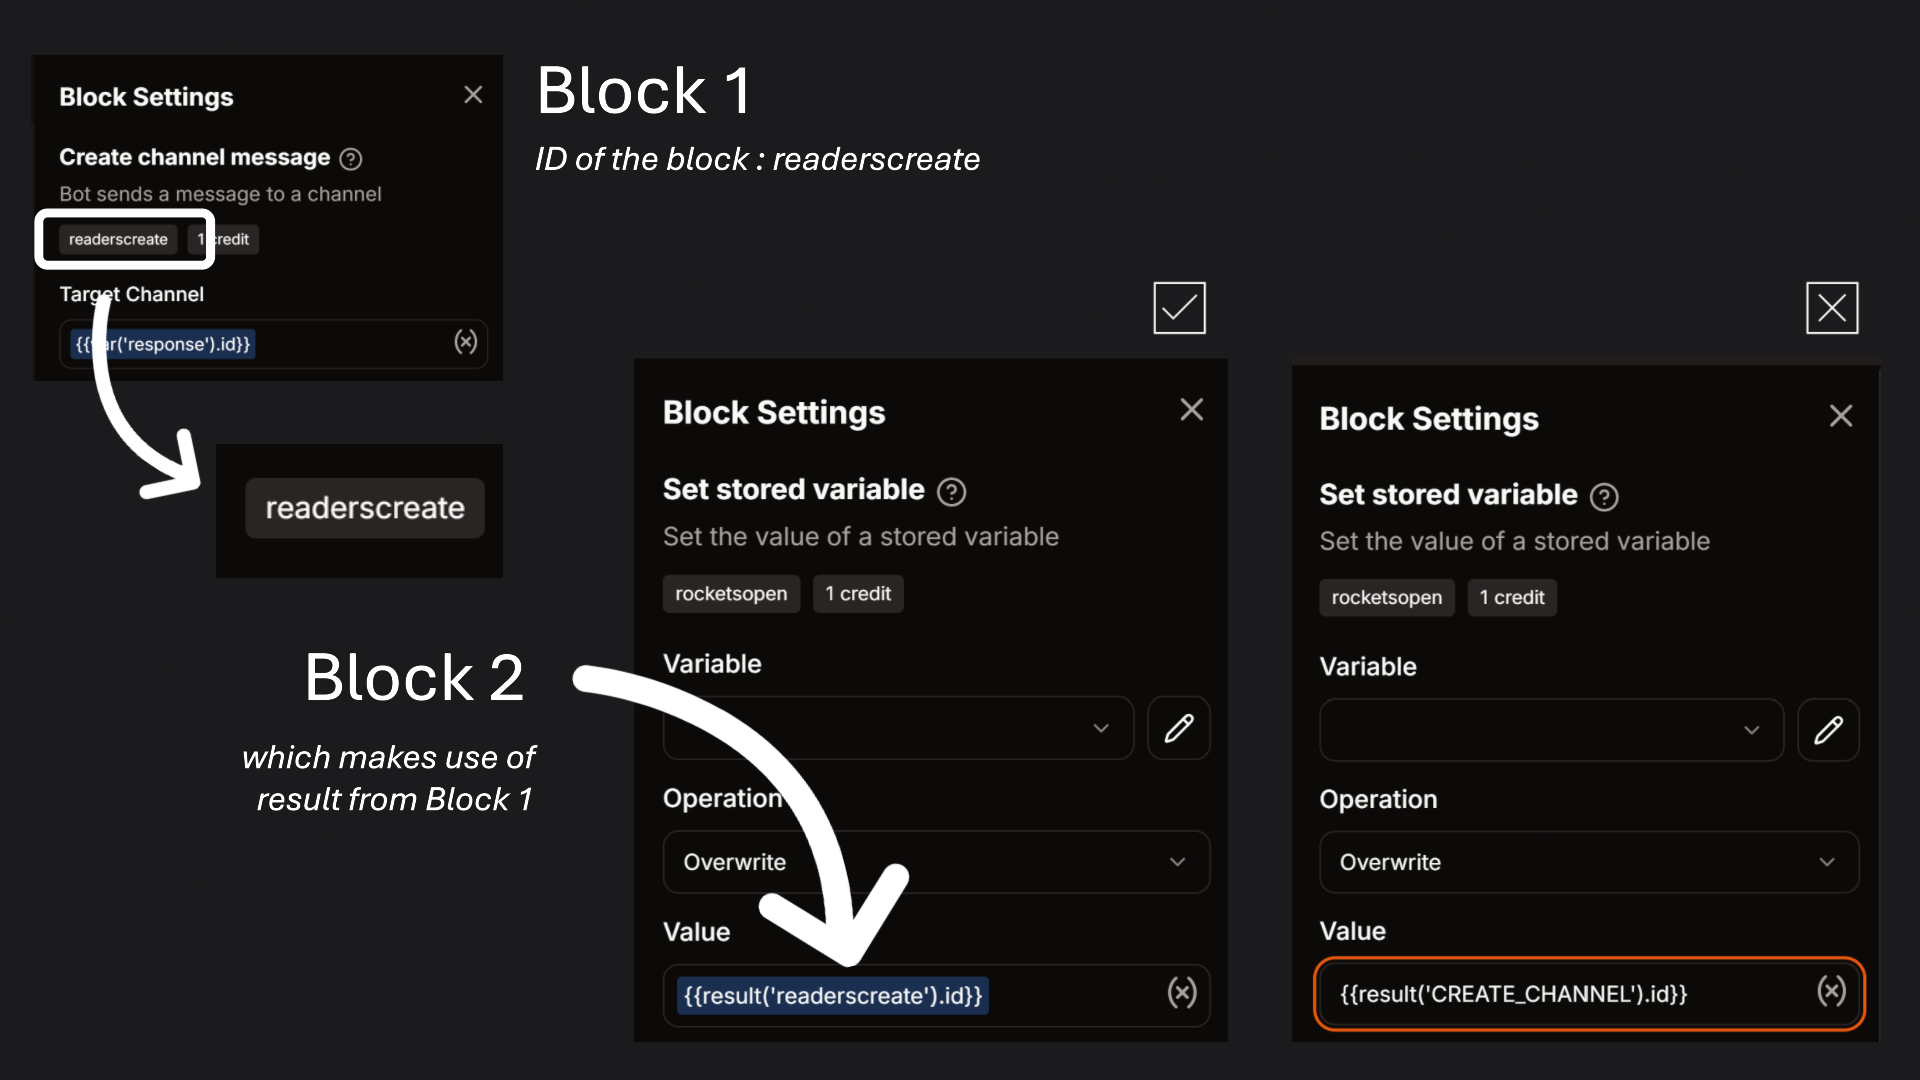Click variable insert icon in Target Channel field

click(465, 343)
